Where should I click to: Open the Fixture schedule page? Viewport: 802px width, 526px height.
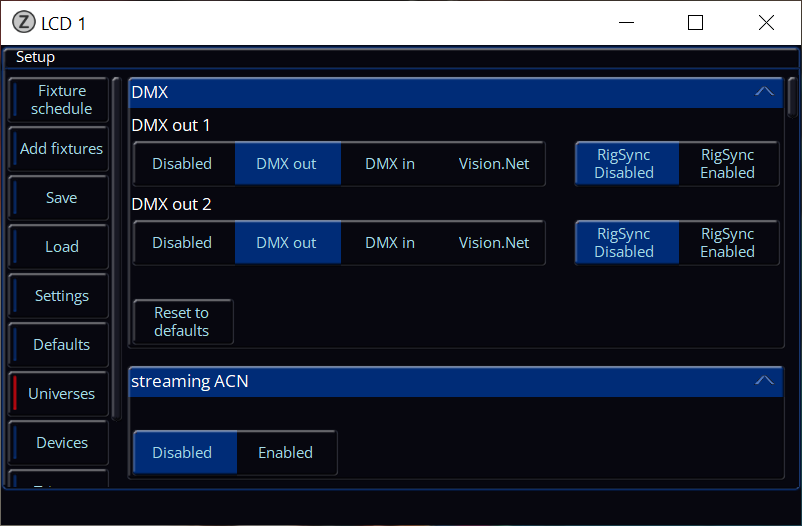pyautogui.click(x=61, y=100)
